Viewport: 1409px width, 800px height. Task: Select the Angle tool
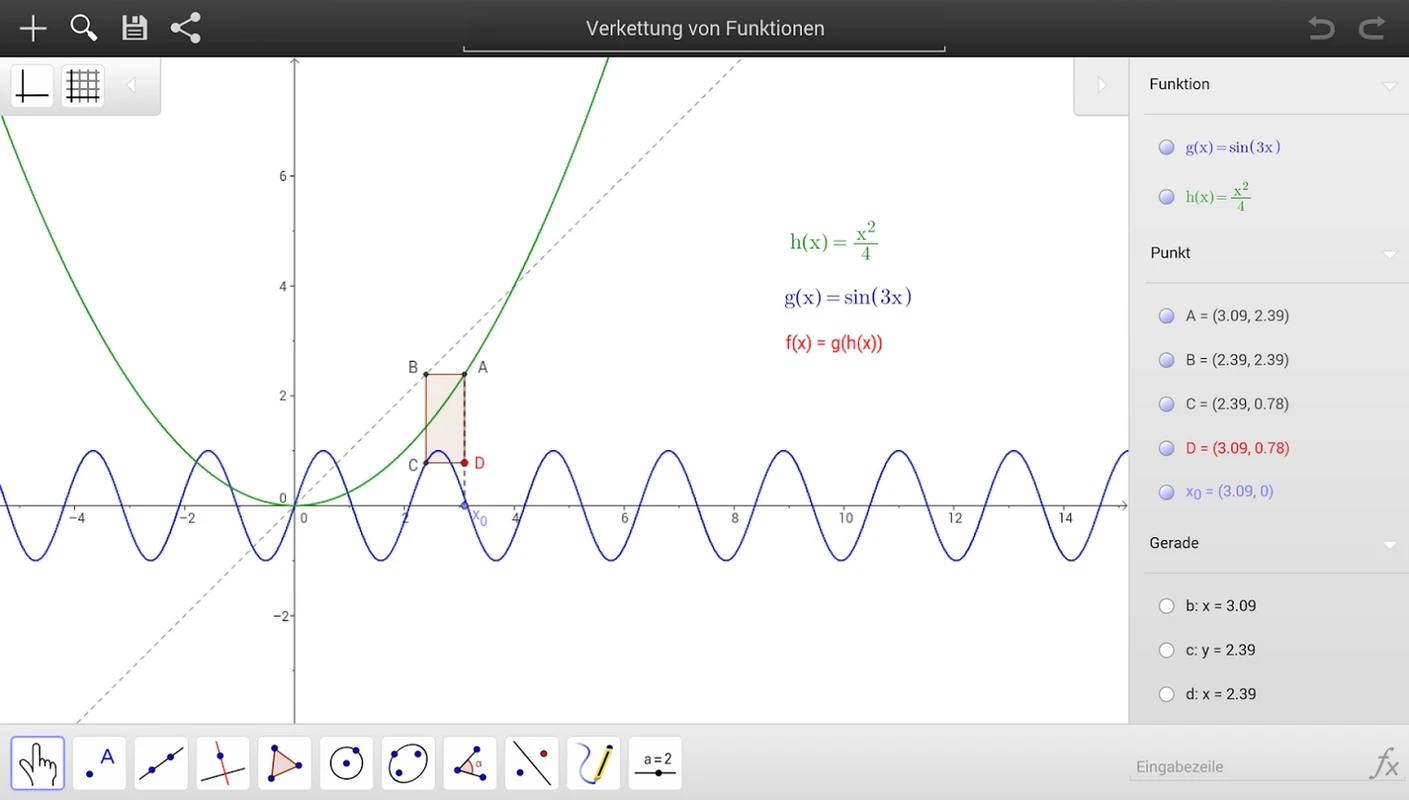click(x=470, y=764)
